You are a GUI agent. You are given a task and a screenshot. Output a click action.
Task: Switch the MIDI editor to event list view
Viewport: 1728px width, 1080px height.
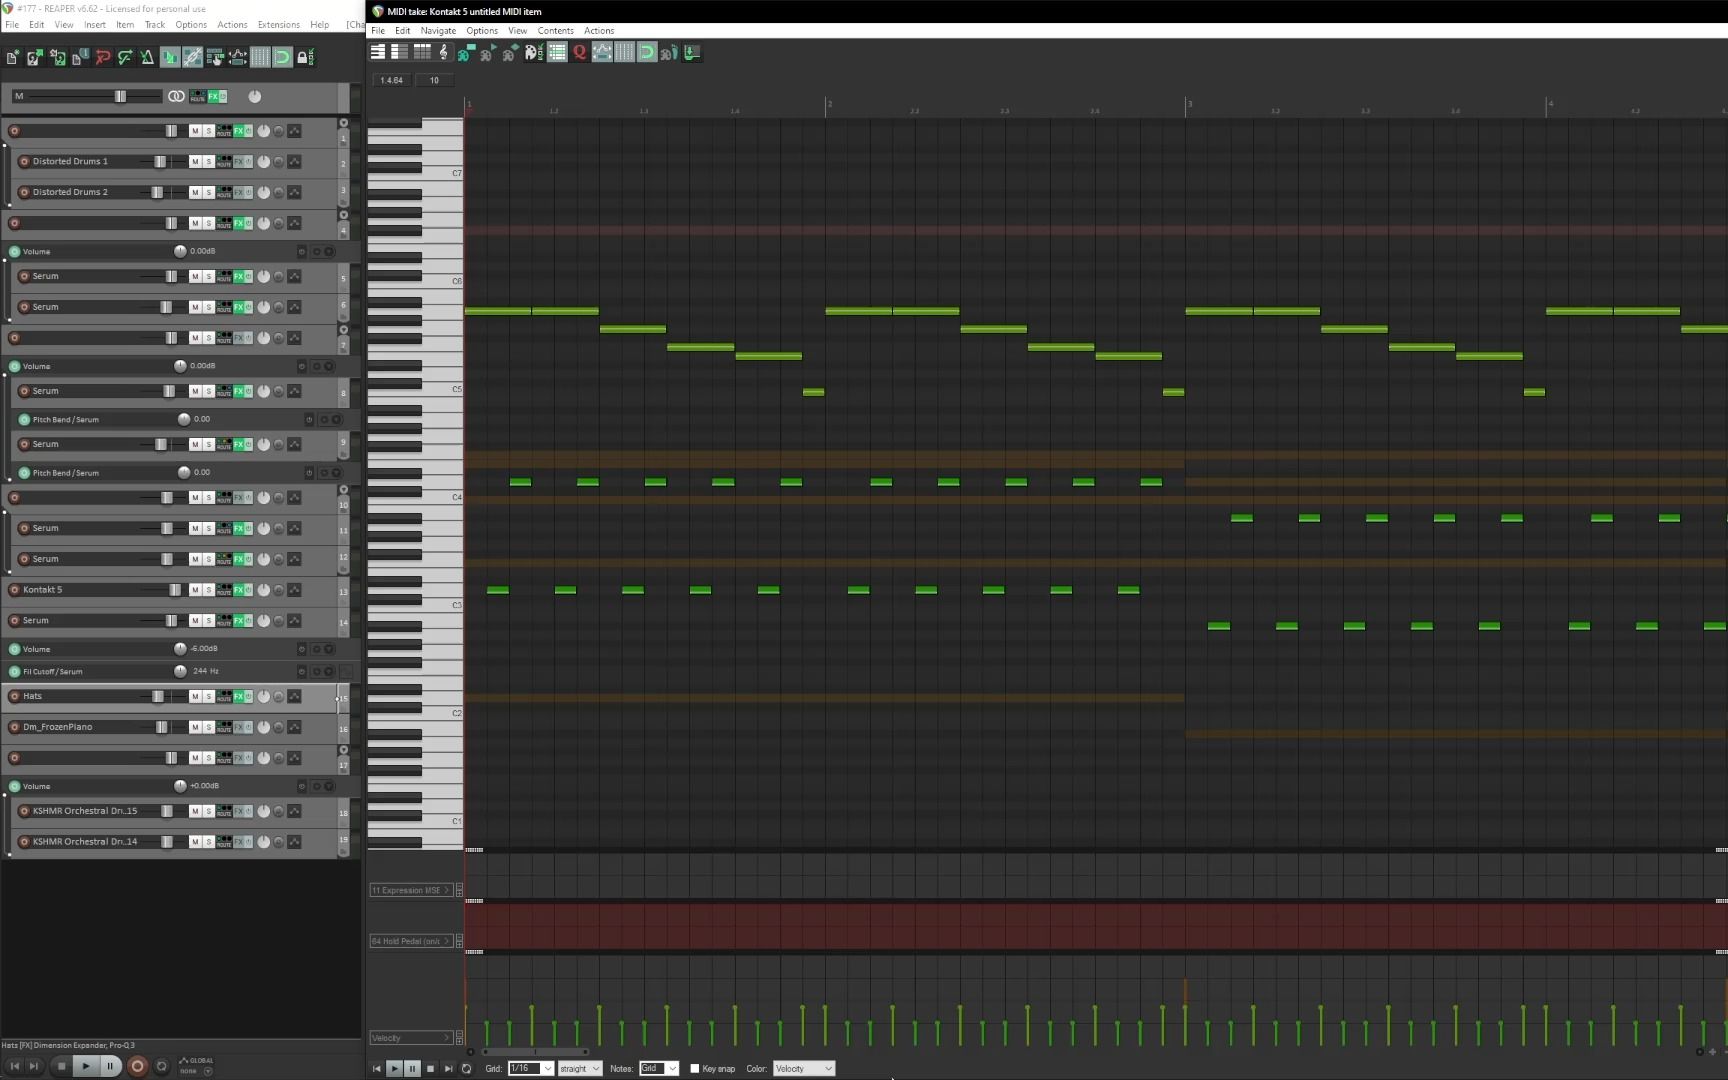422,52
